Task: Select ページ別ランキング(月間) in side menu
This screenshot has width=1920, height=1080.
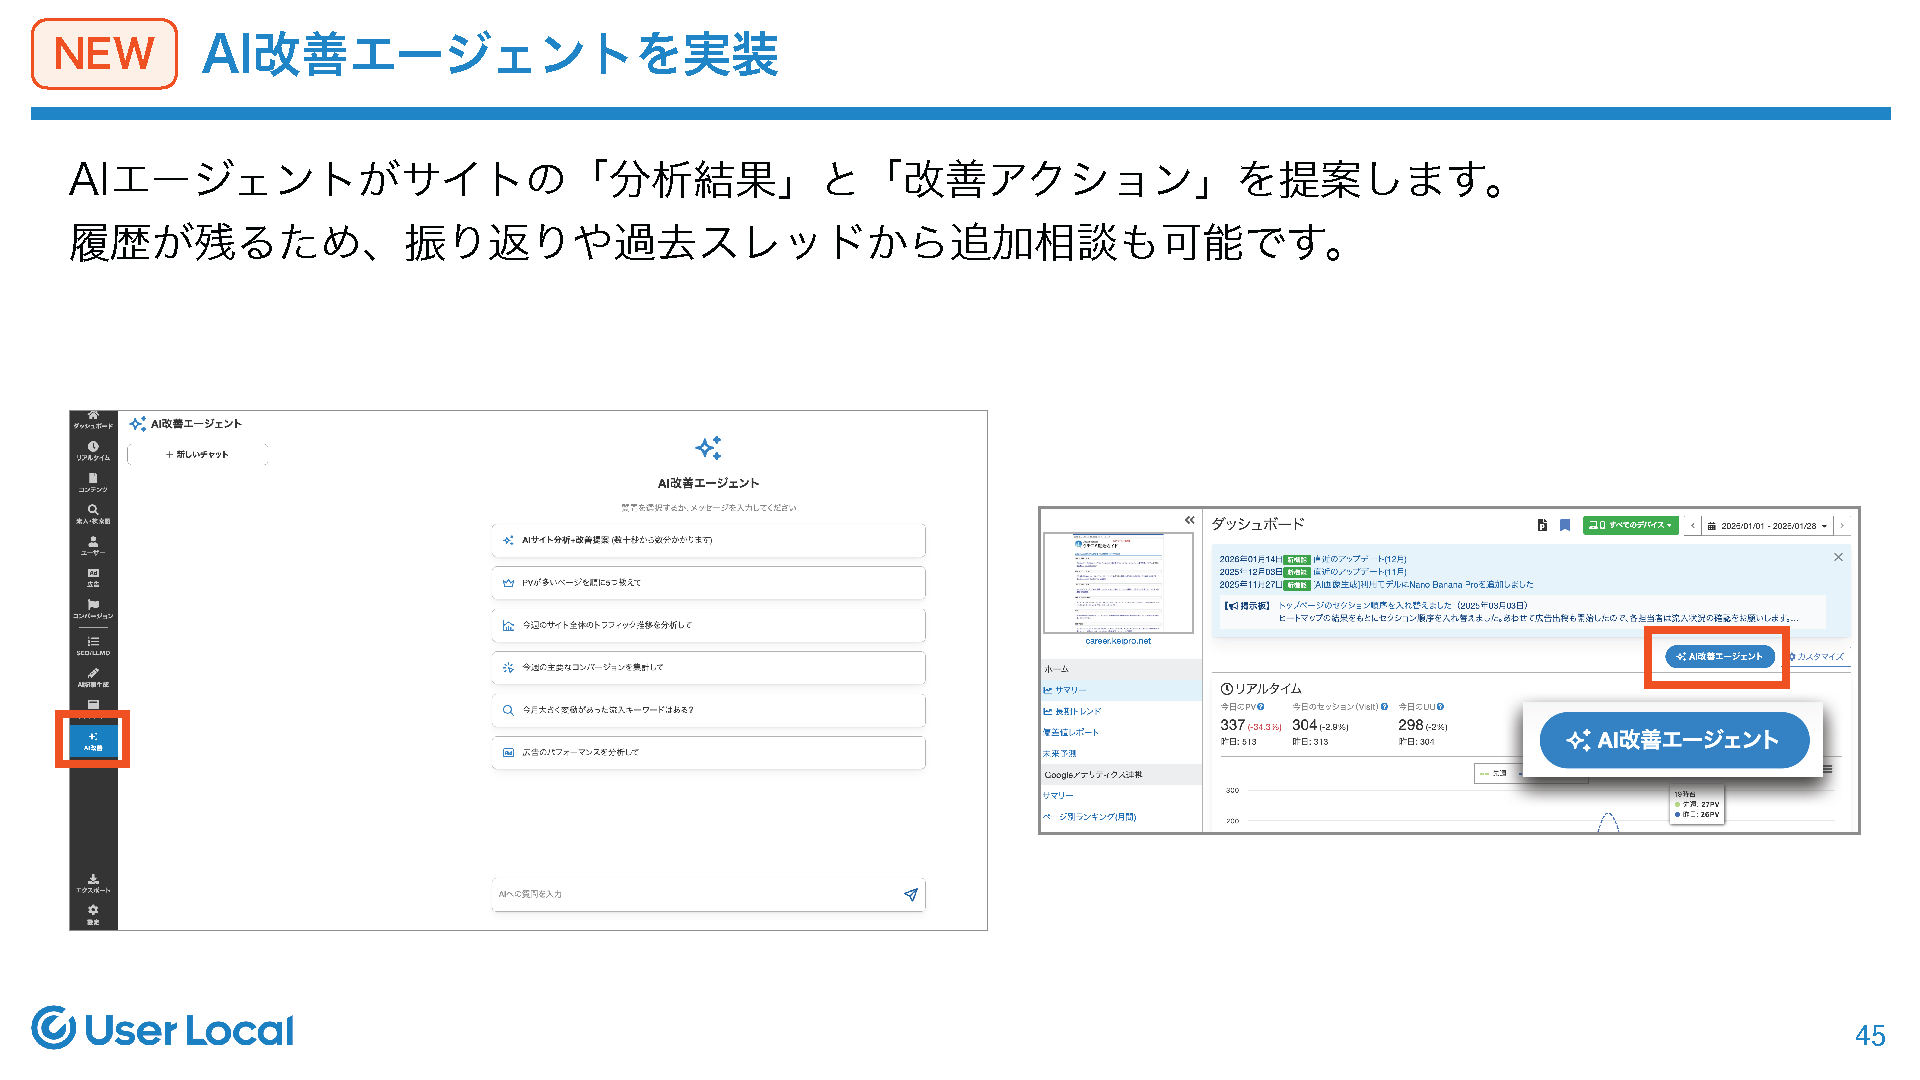Action: 1089,817
